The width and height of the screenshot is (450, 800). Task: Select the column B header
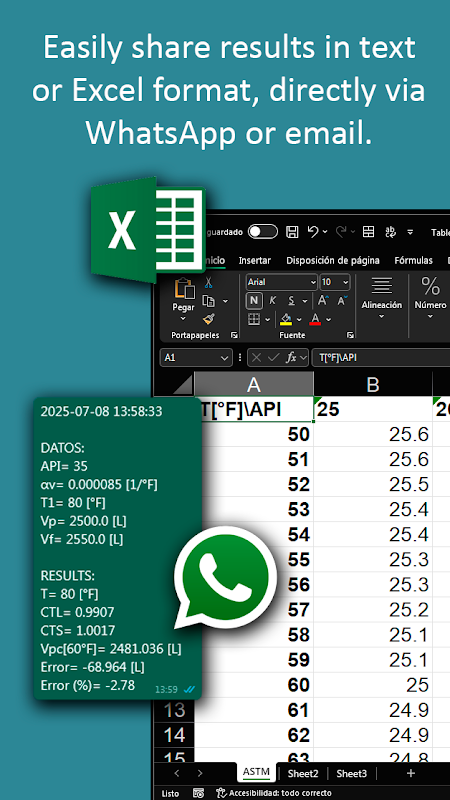click(x=373, y=385)
